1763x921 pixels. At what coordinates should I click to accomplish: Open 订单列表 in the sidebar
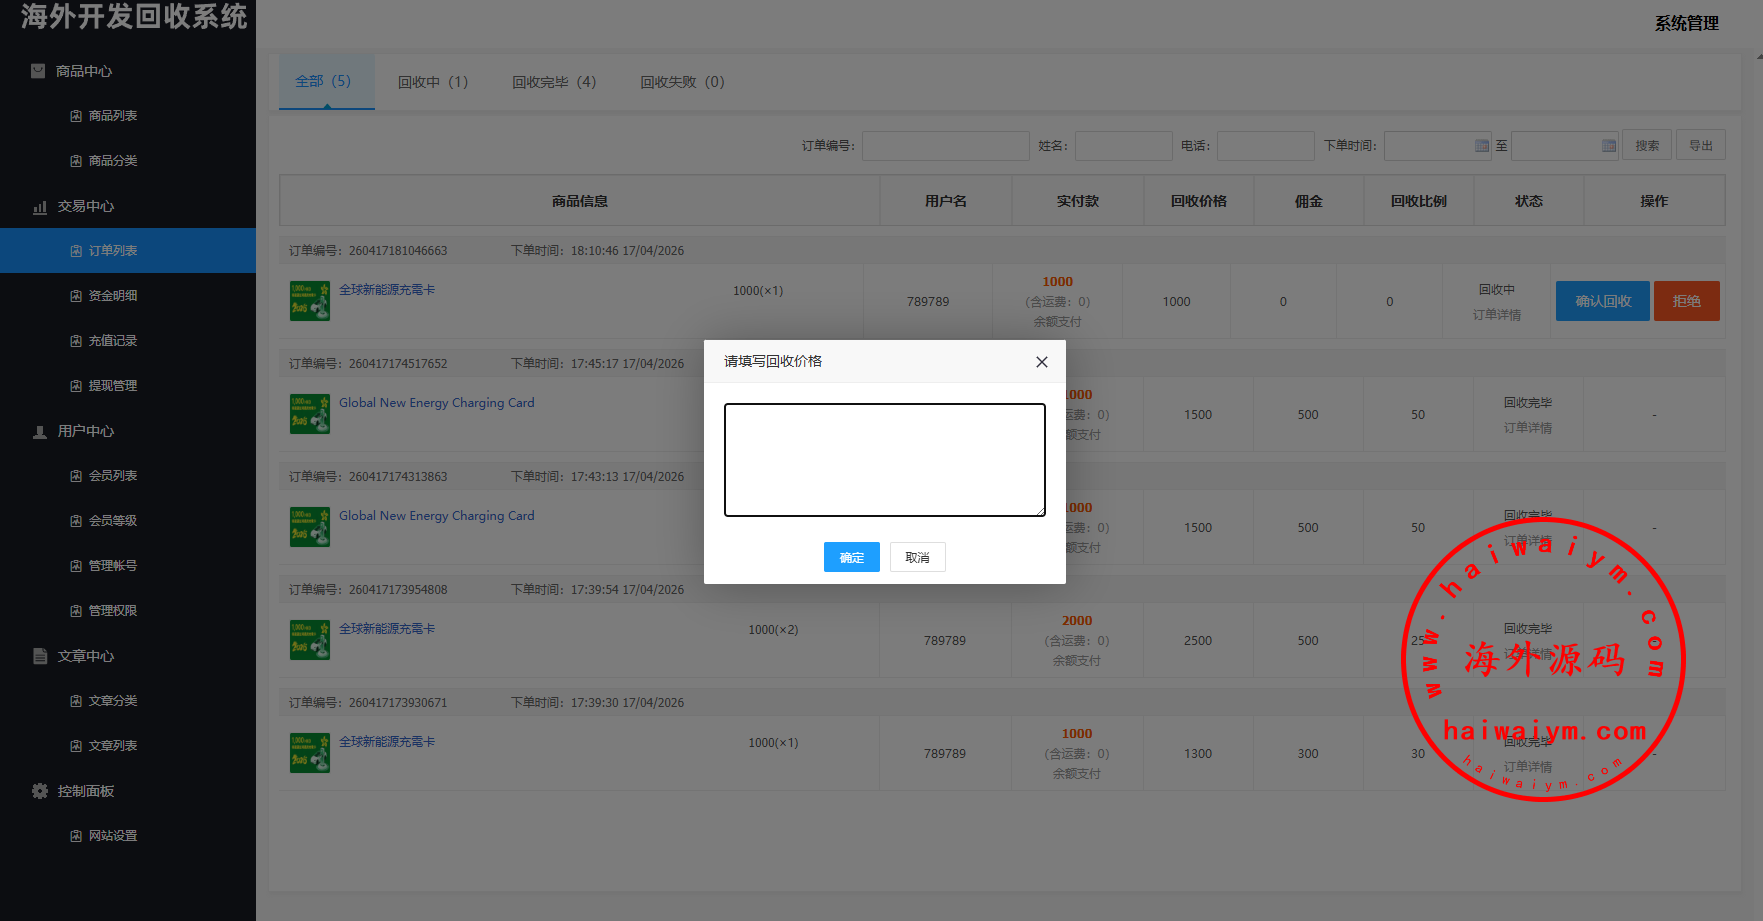113,251
